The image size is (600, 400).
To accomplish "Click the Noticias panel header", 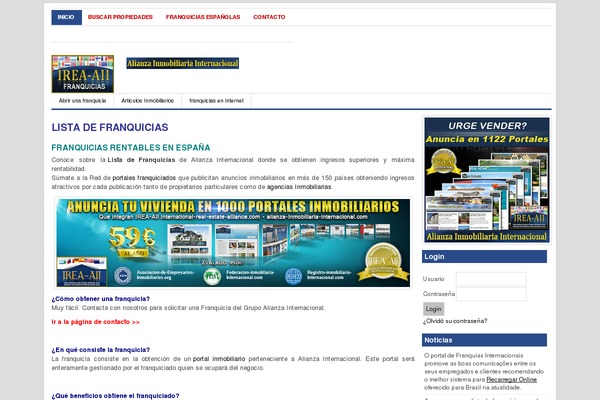I will click(484, 340).
